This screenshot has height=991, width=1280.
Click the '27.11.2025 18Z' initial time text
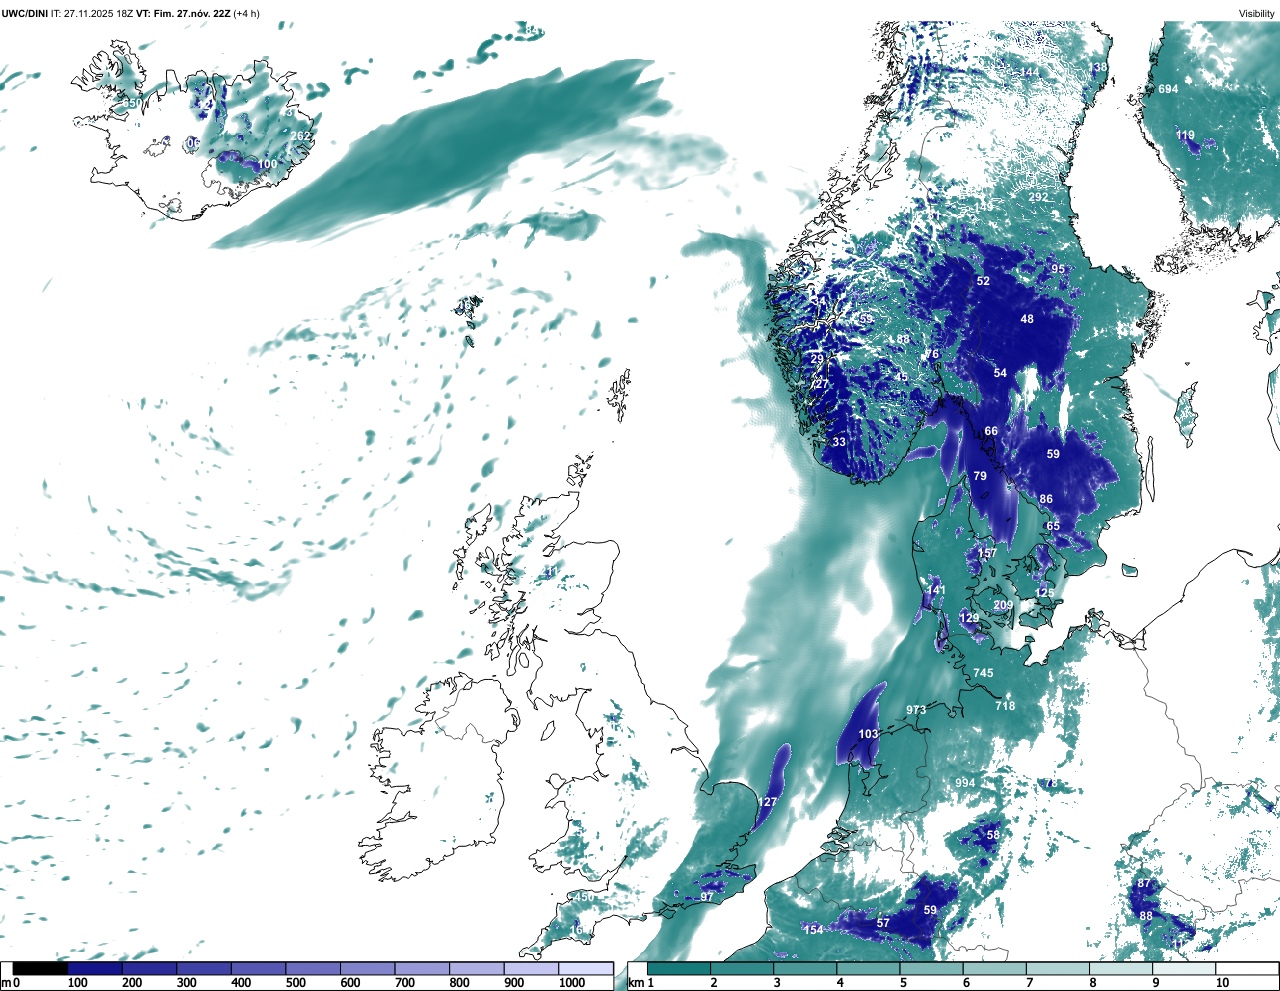[98, 13]
